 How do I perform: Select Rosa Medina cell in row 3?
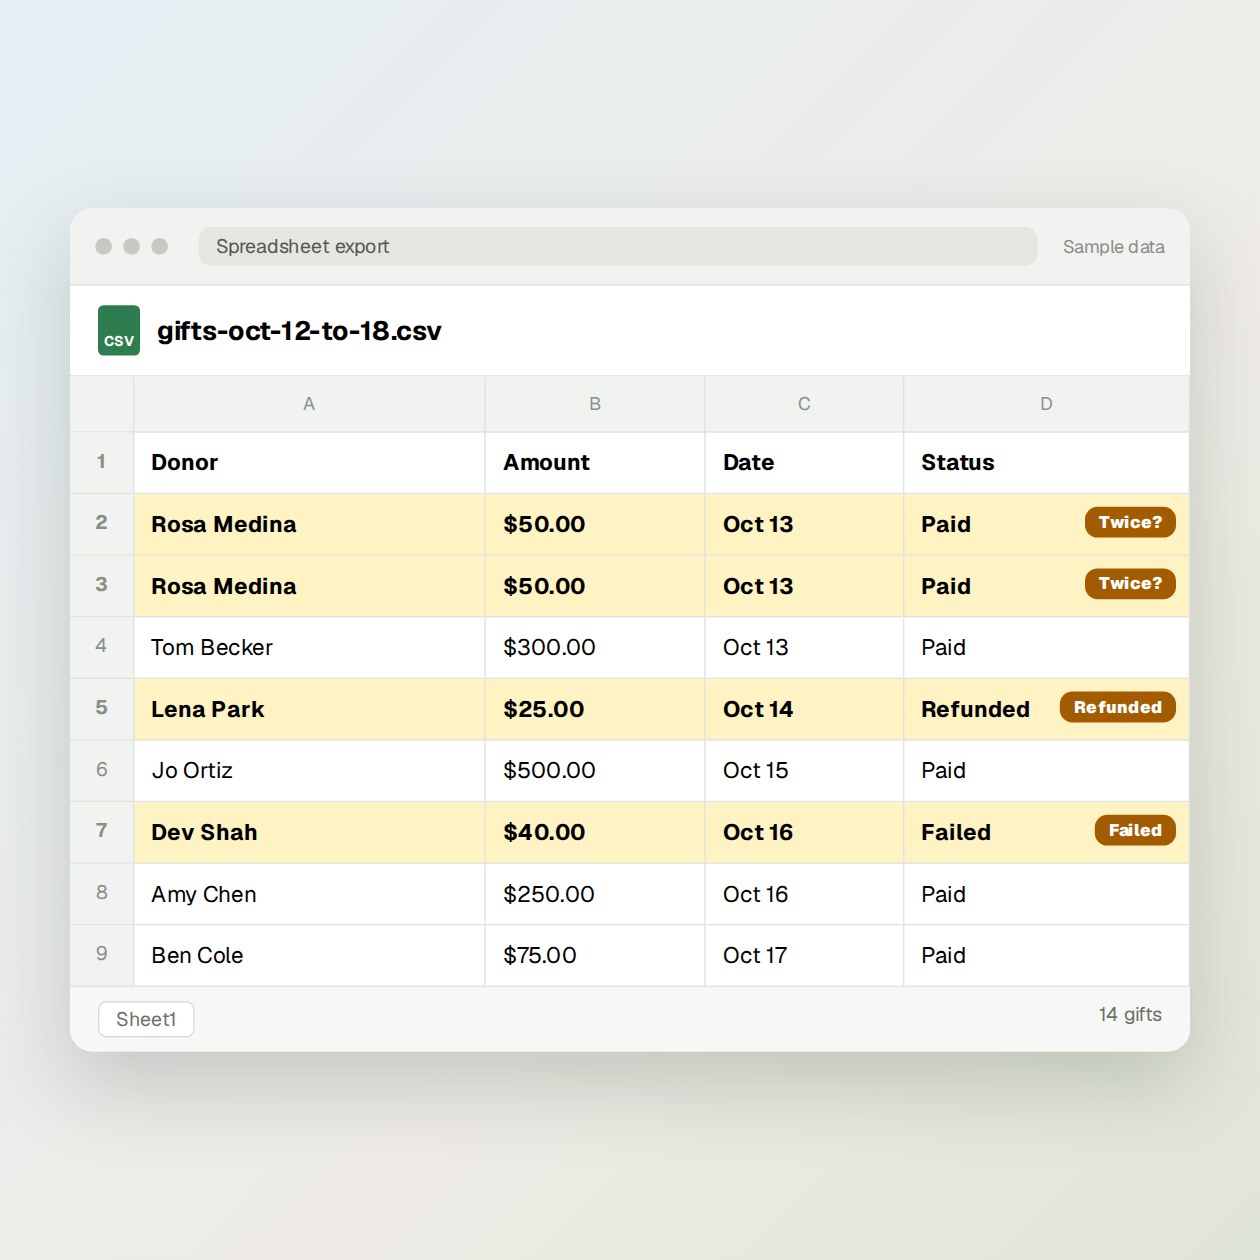(x=309, y=586)
